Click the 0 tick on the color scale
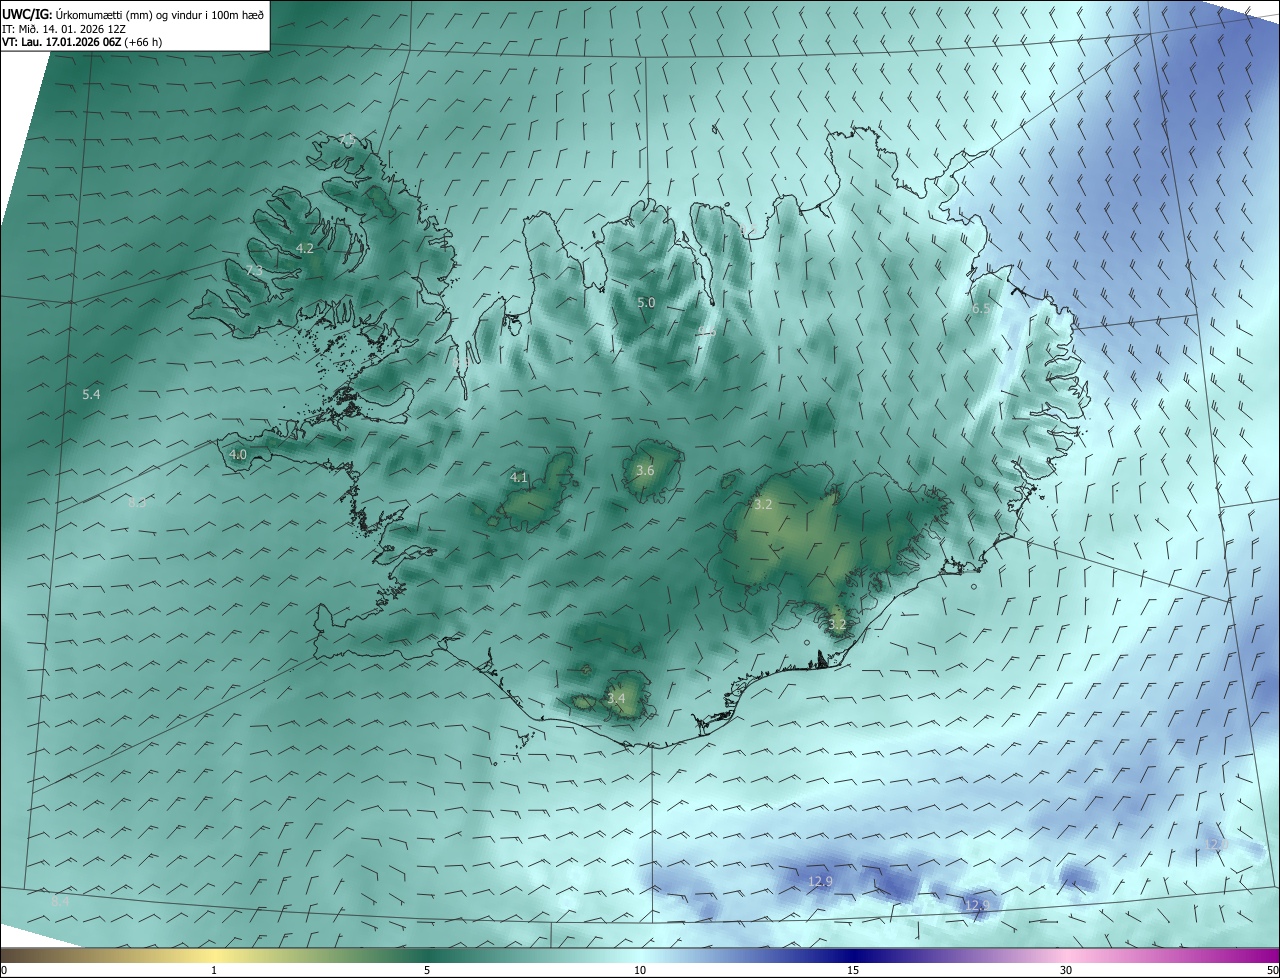Screen dimensions: 1280x978 4,970
